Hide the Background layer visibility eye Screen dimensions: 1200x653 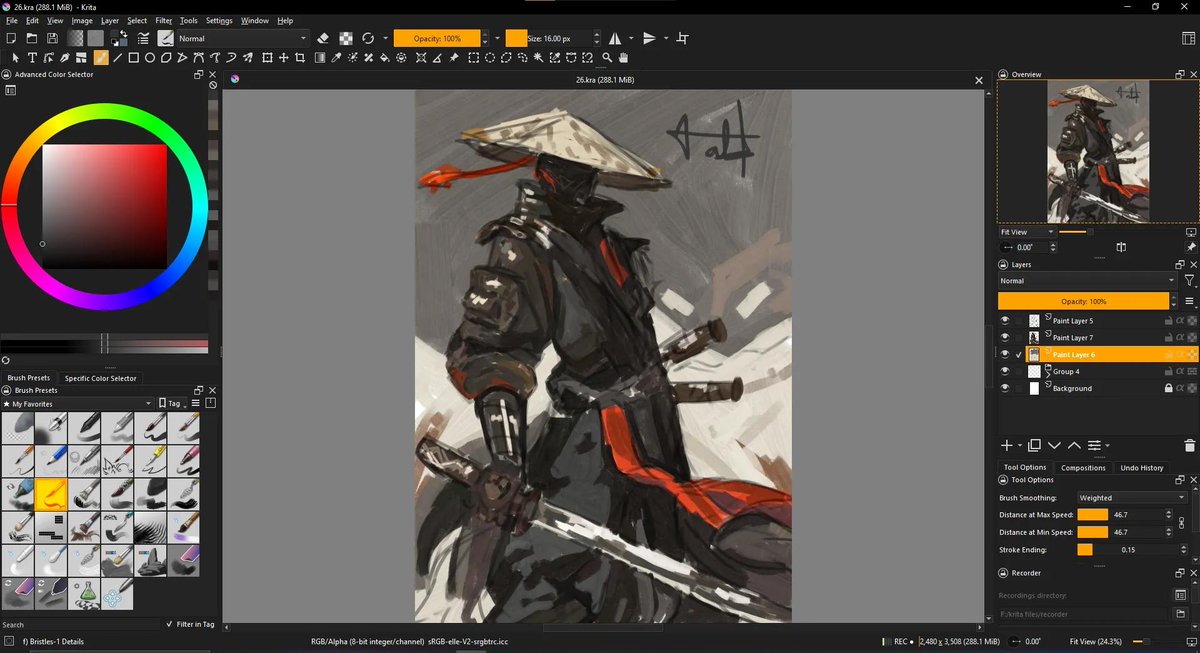pyautogui.click(x=1005, y=388)
